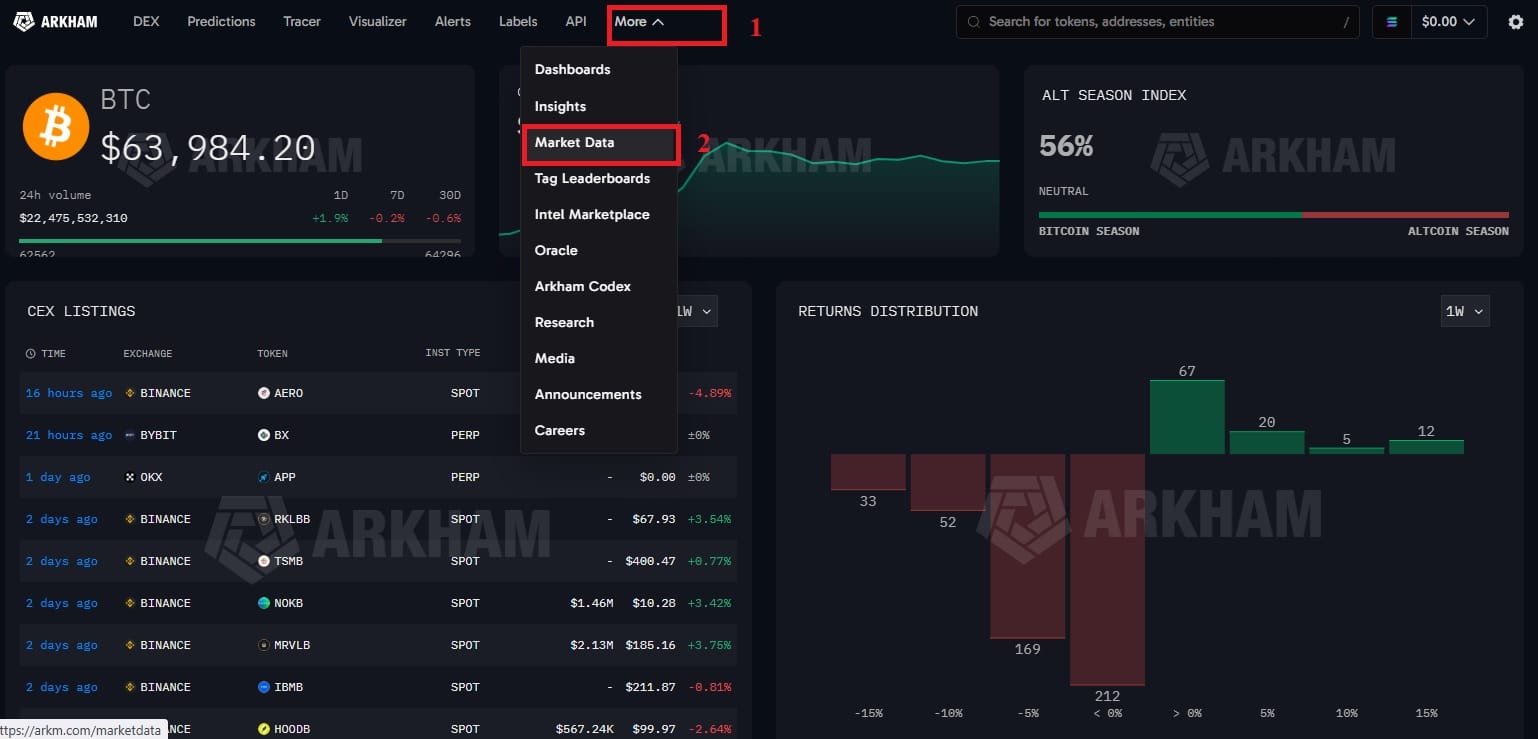Open the $0.00 wallet dropdown
This screenshot has height=739, width=1538.
coord(1448,22)
